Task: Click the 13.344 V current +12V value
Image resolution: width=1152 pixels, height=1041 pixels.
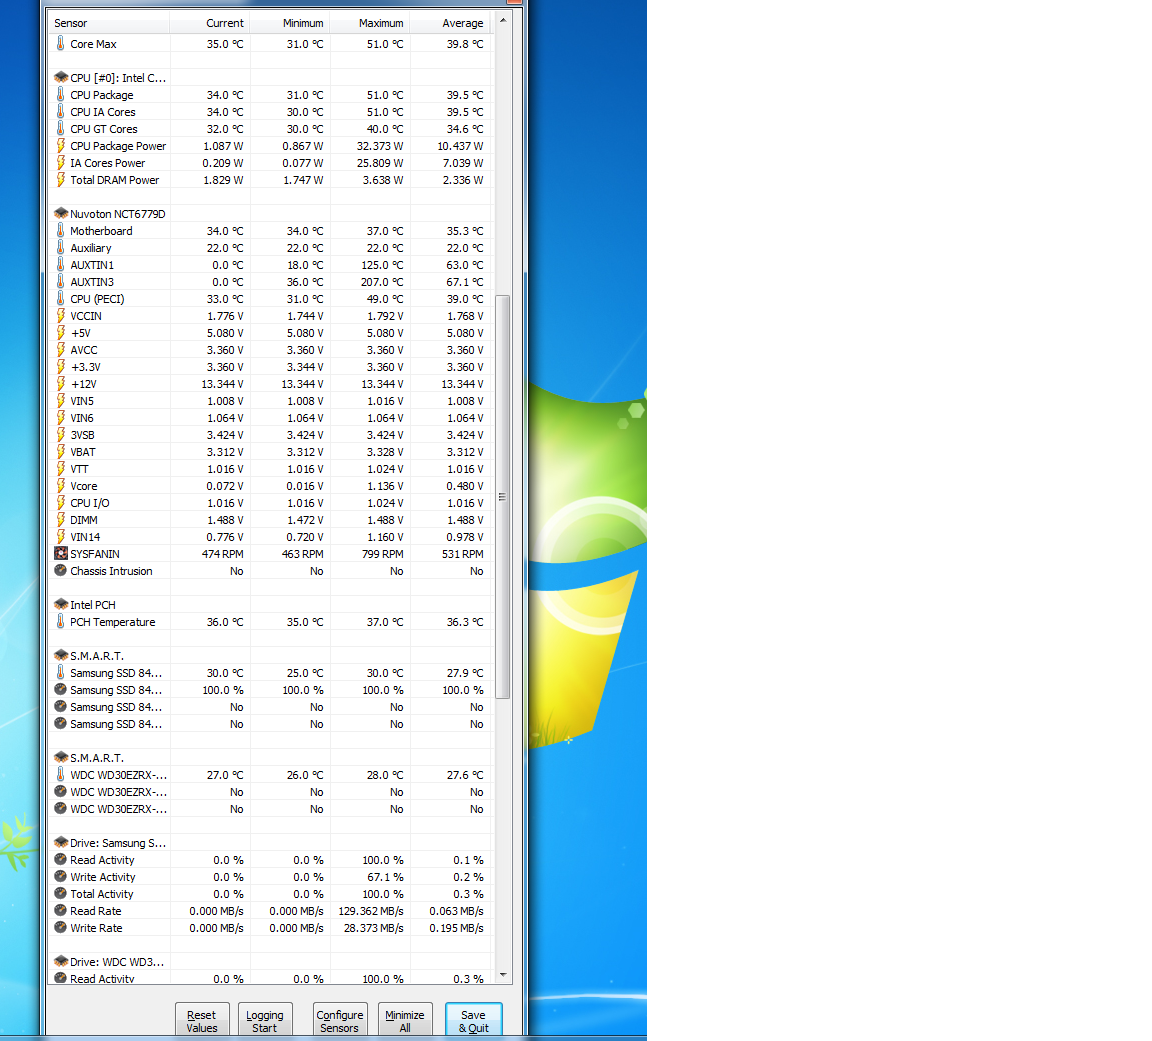Action: click(223, 384)
